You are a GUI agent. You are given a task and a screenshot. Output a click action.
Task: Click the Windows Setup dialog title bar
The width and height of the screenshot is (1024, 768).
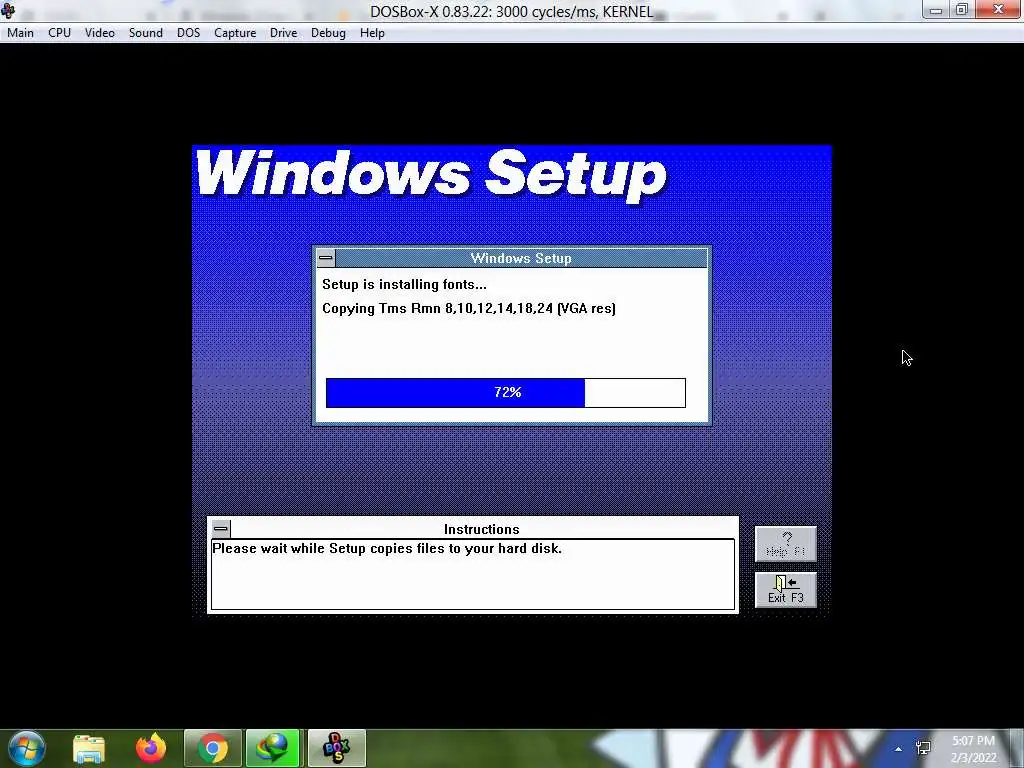click(520, 258)
